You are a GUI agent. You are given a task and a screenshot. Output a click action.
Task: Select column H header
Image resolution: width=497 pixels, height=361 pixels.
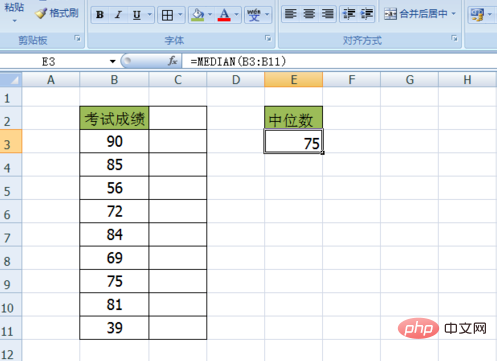[468, 80]
